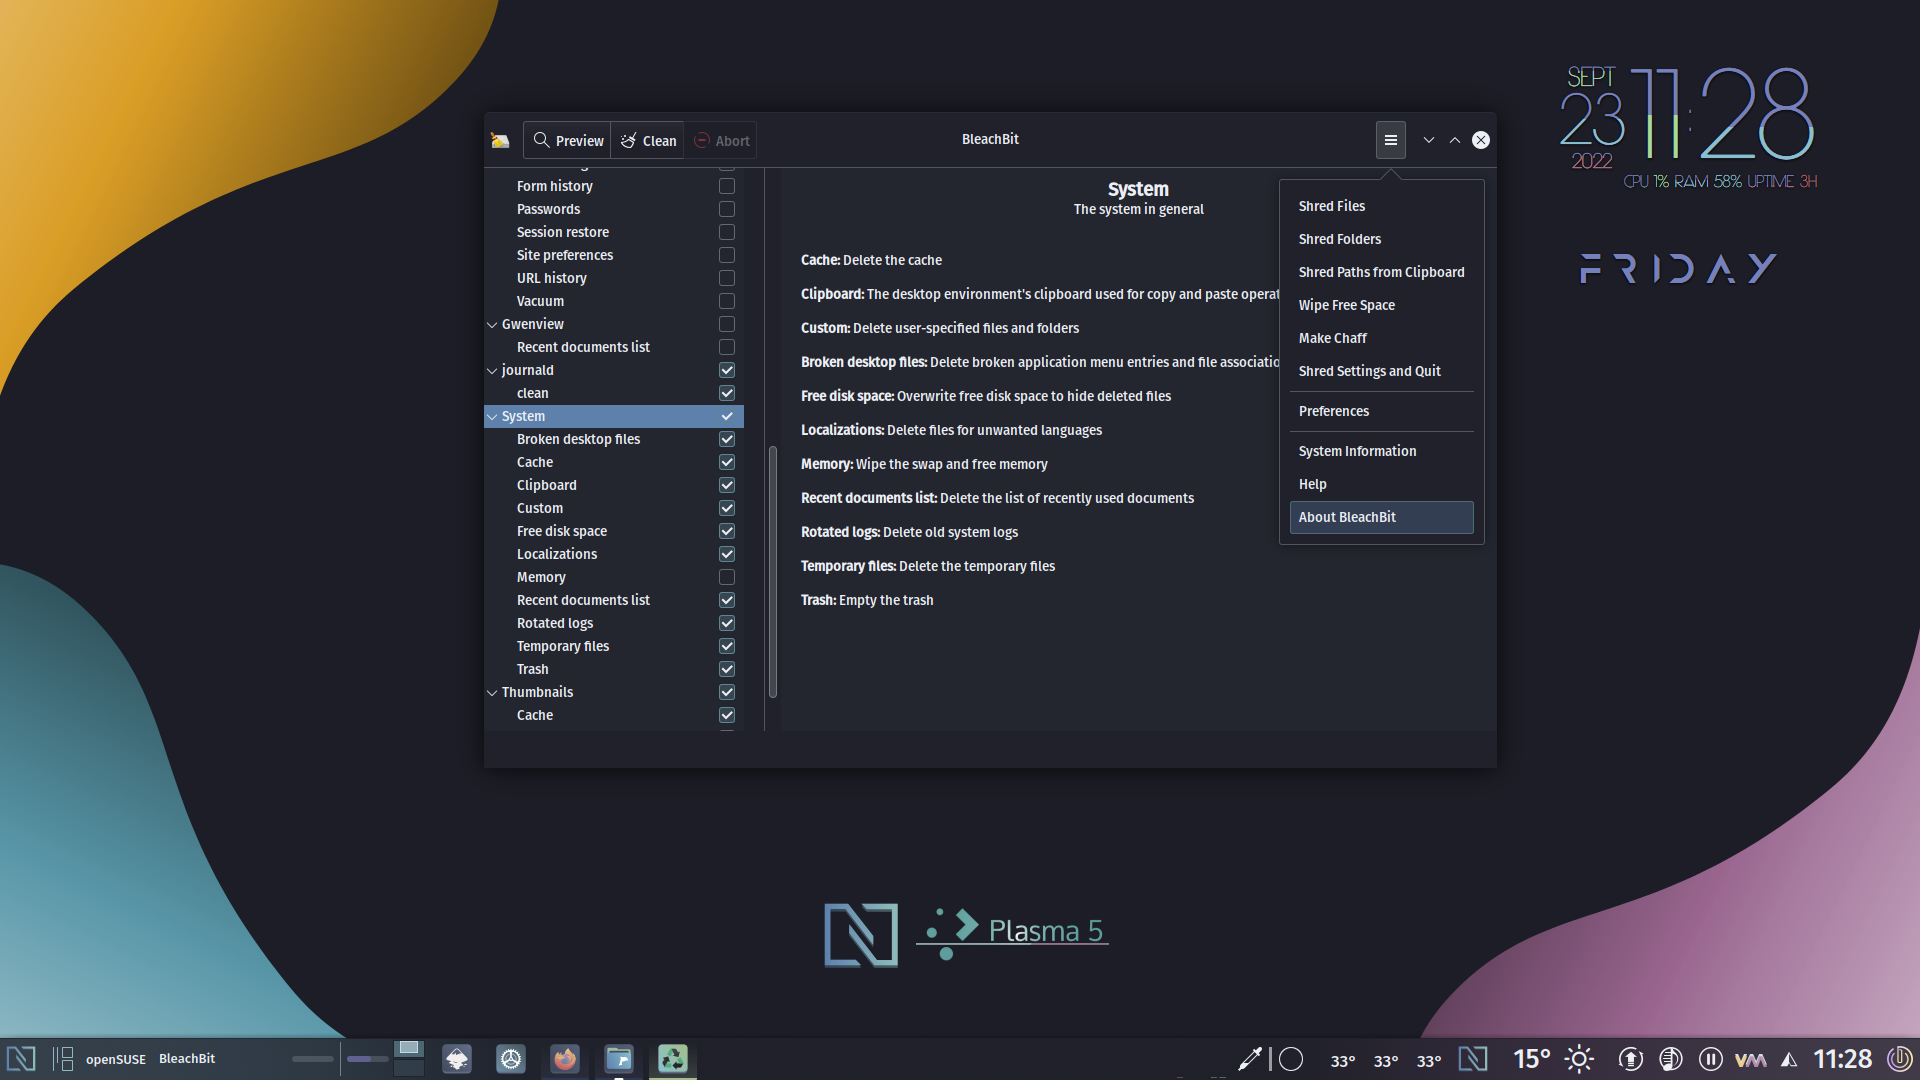Click the Abort button in the toolbar

(x=721, y=140)
